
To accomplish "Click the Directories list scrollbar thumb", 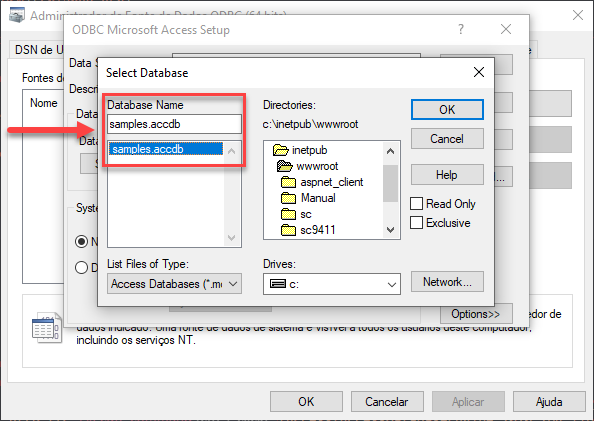I will tap(390, 183).
